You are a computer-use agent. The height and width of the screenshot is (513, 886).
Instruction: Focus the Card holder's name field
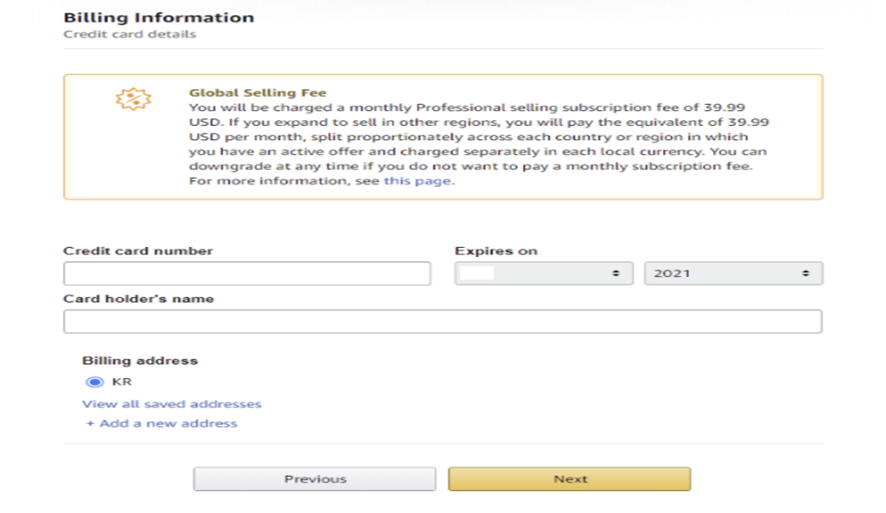coord(443,321)
